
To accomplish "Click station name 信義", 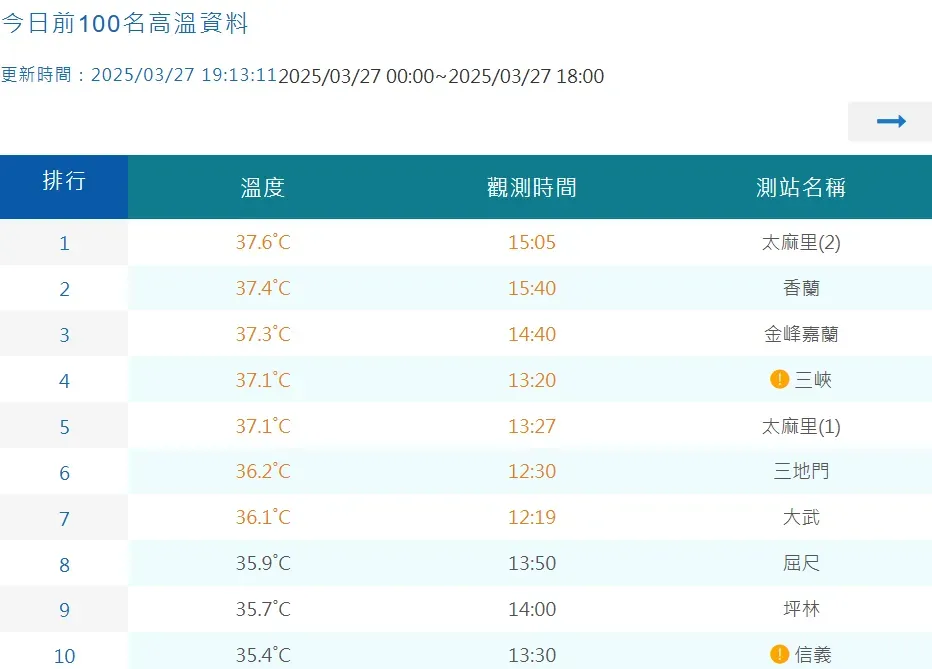I will [x=813, y=655].
